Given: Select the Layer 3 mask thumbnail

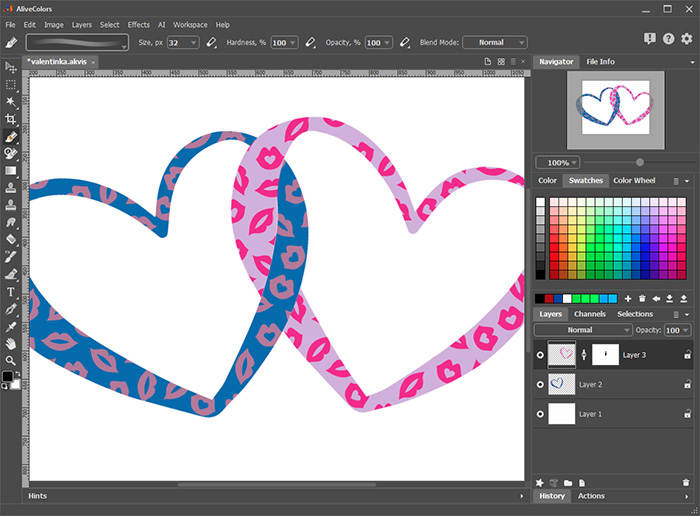Looking at the screenshot, I should [610, 354].
